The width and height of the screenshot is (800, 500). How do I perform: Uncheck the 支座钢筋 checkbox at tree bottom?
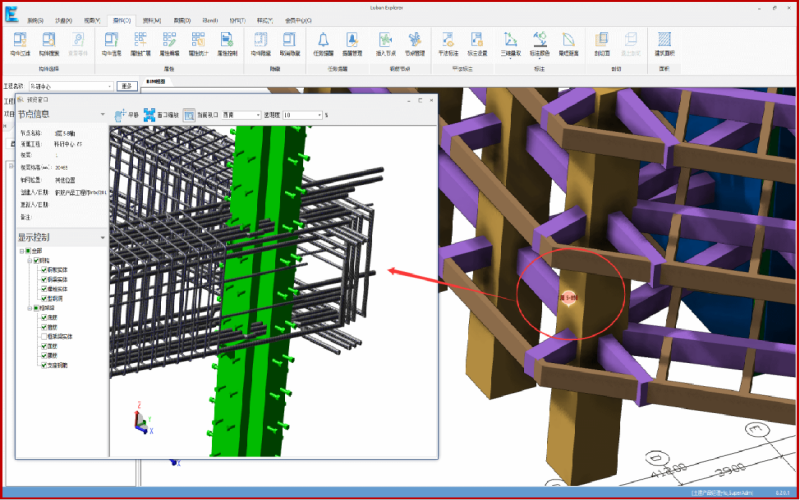pos(44,365)
